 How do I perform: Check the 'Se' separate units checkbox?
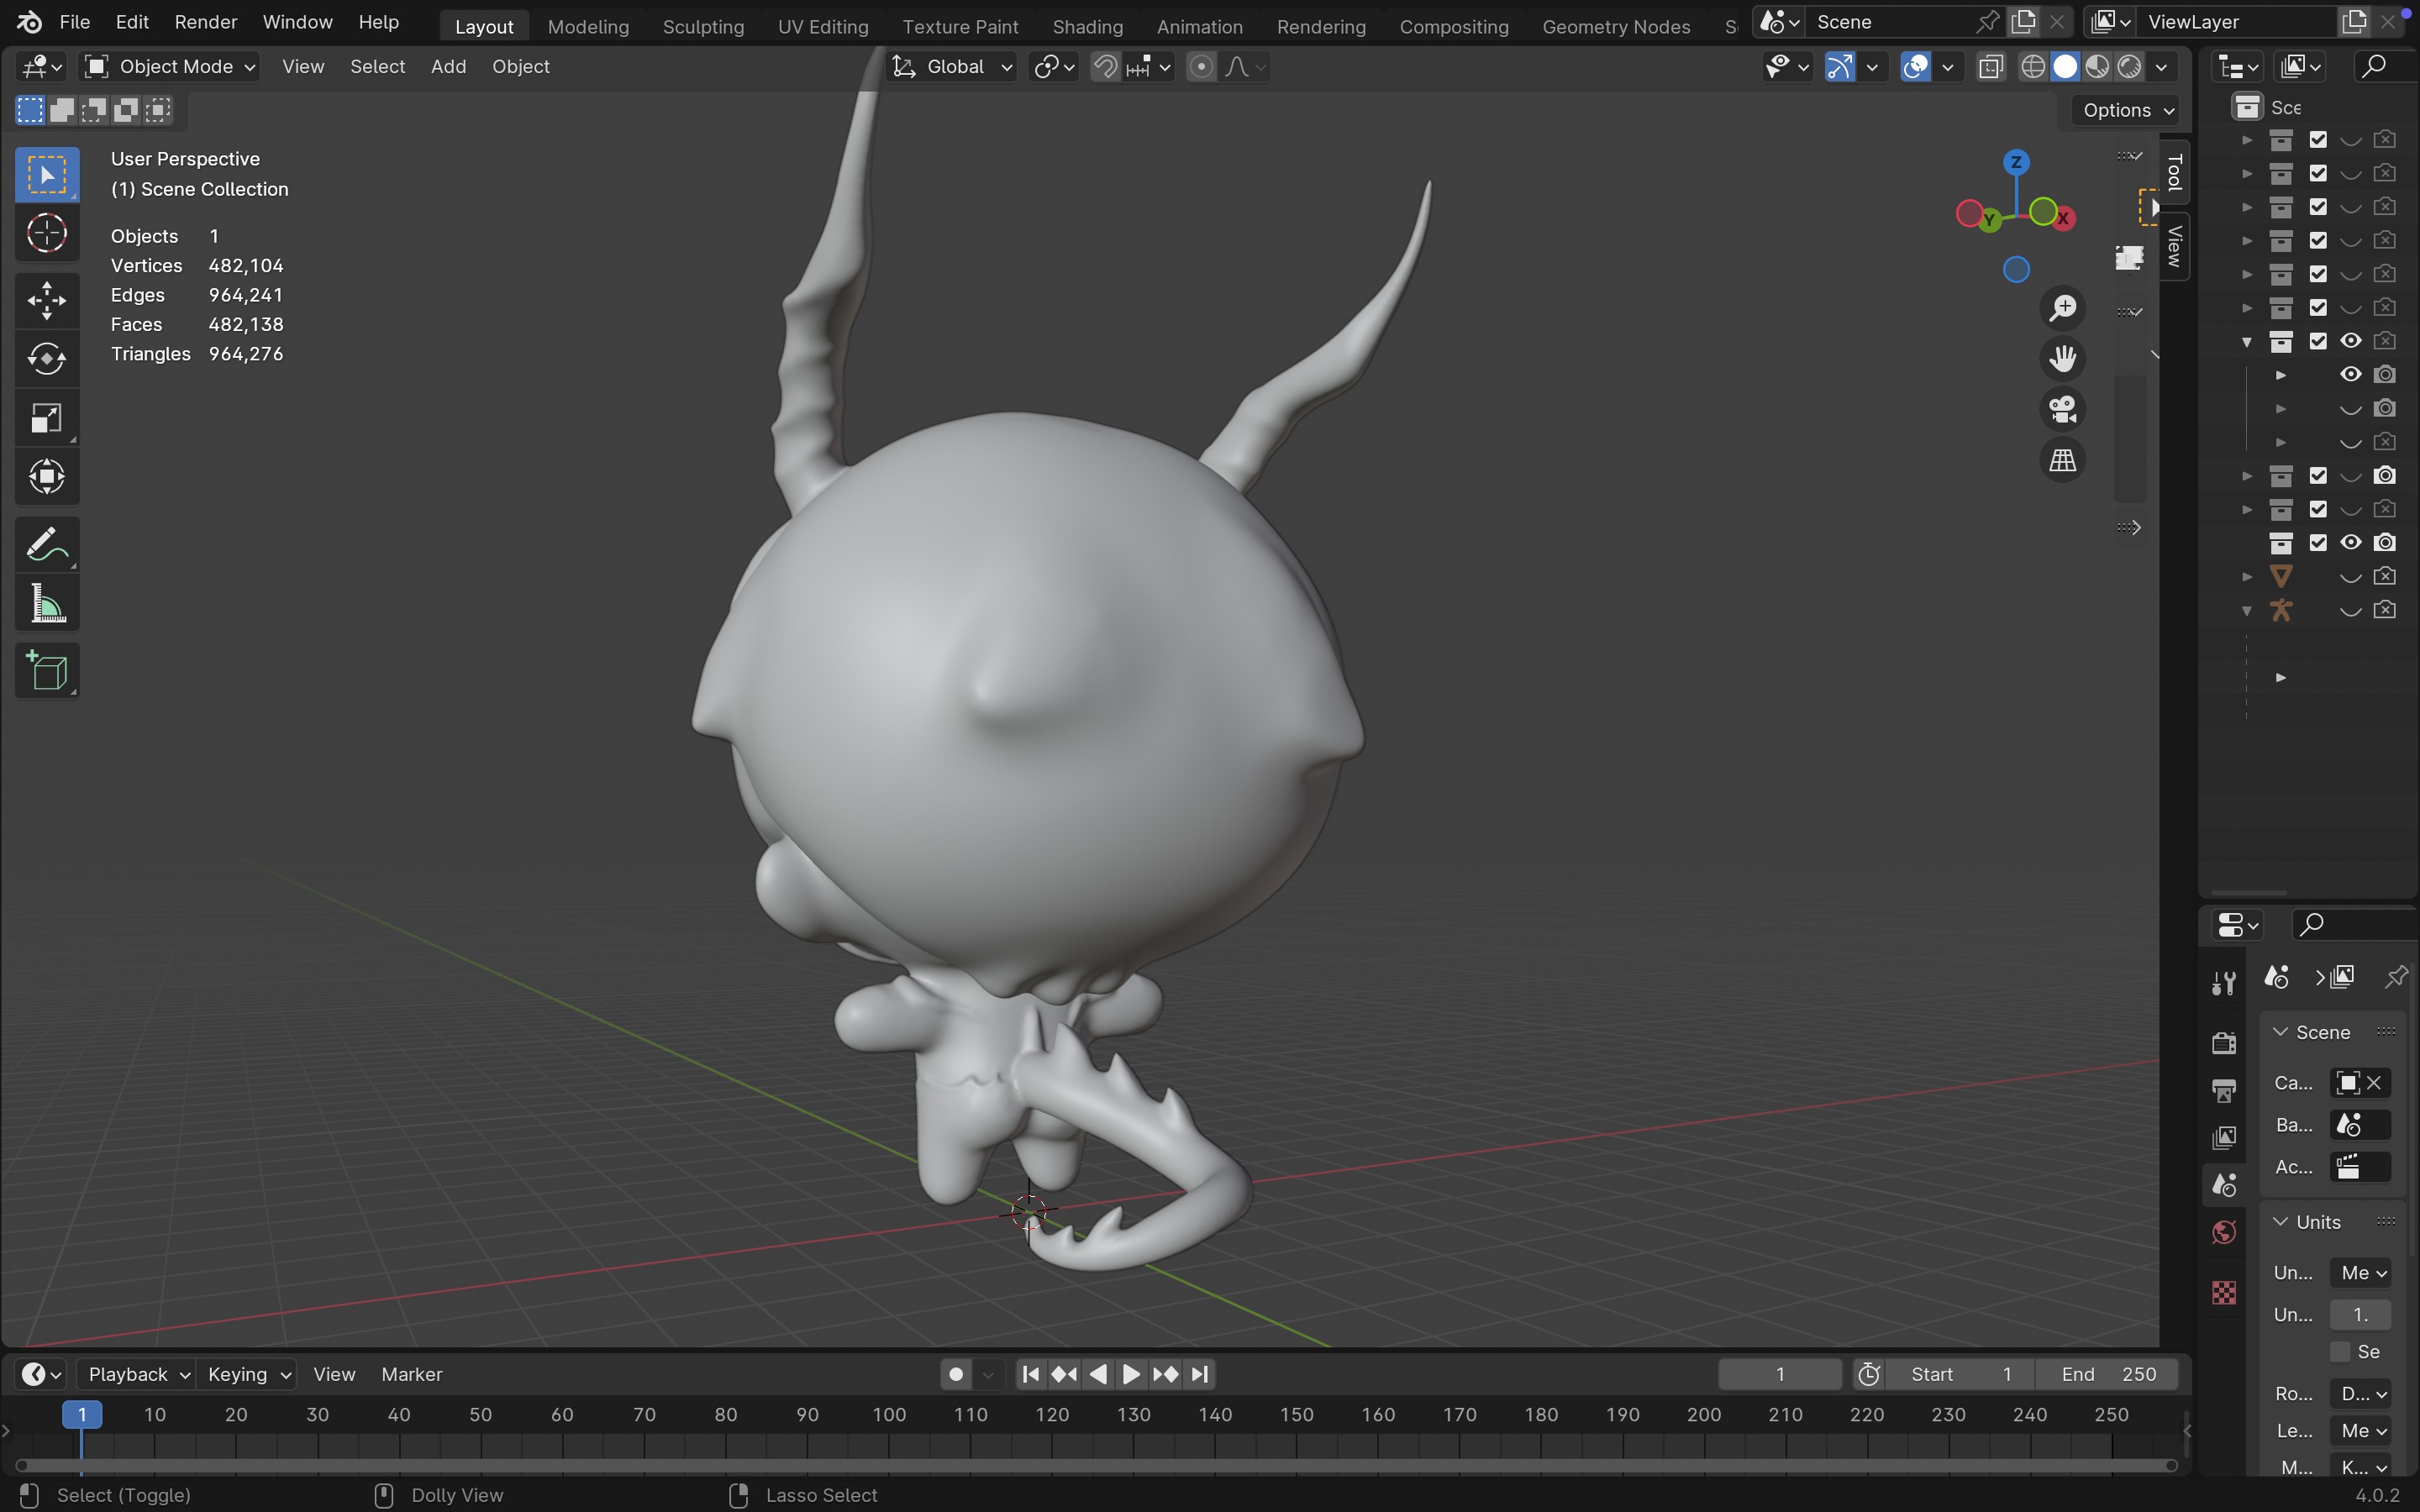(2340, 1352)
